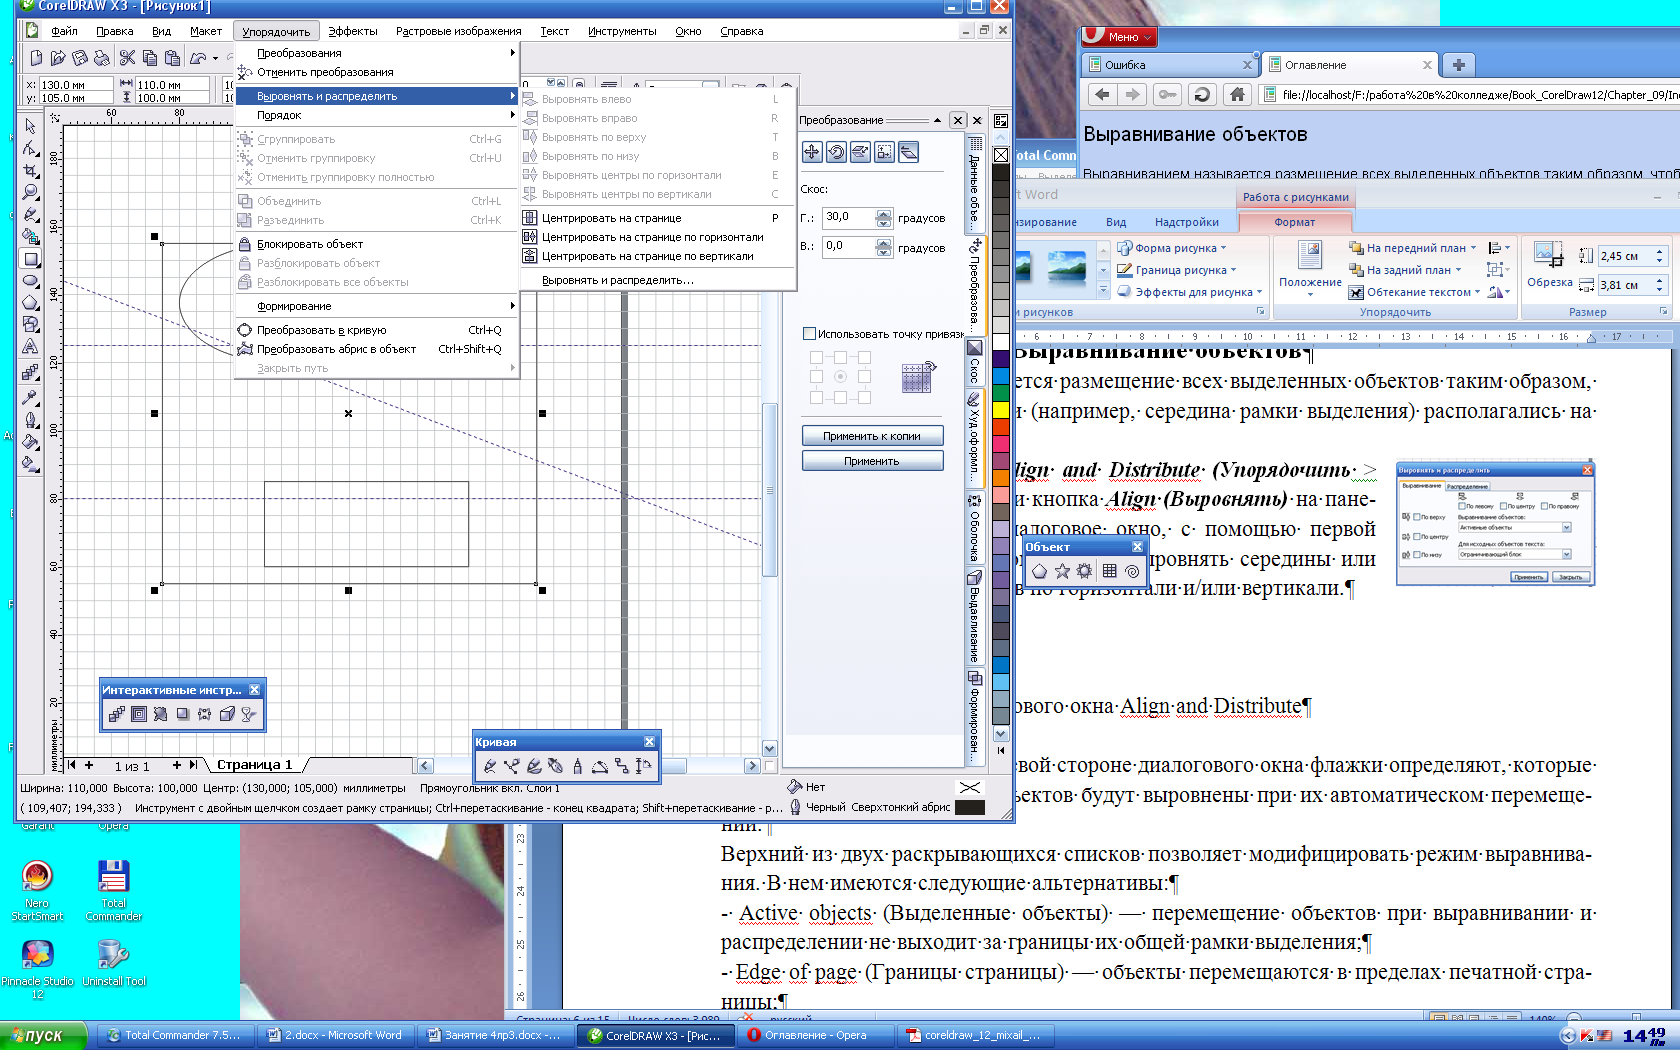Pick the yellow swatch in the color palette
The height and width of the screenshot is (1050, 1680).
point(1001,408)
